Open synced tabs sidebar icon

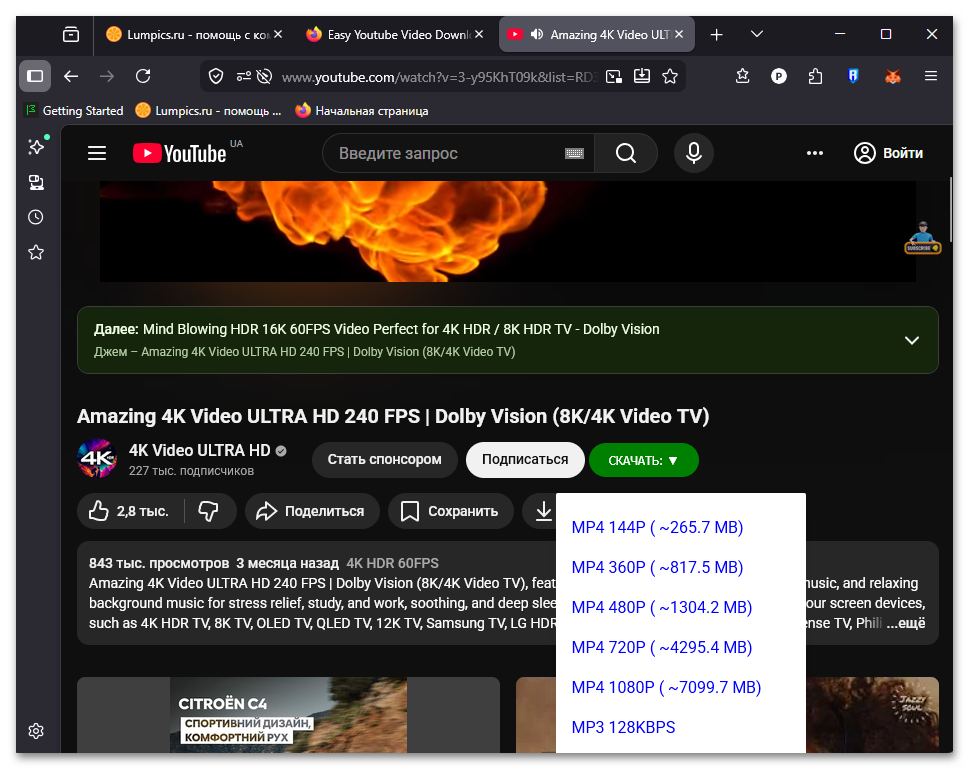pyautogui.click(x=36, y=182)
